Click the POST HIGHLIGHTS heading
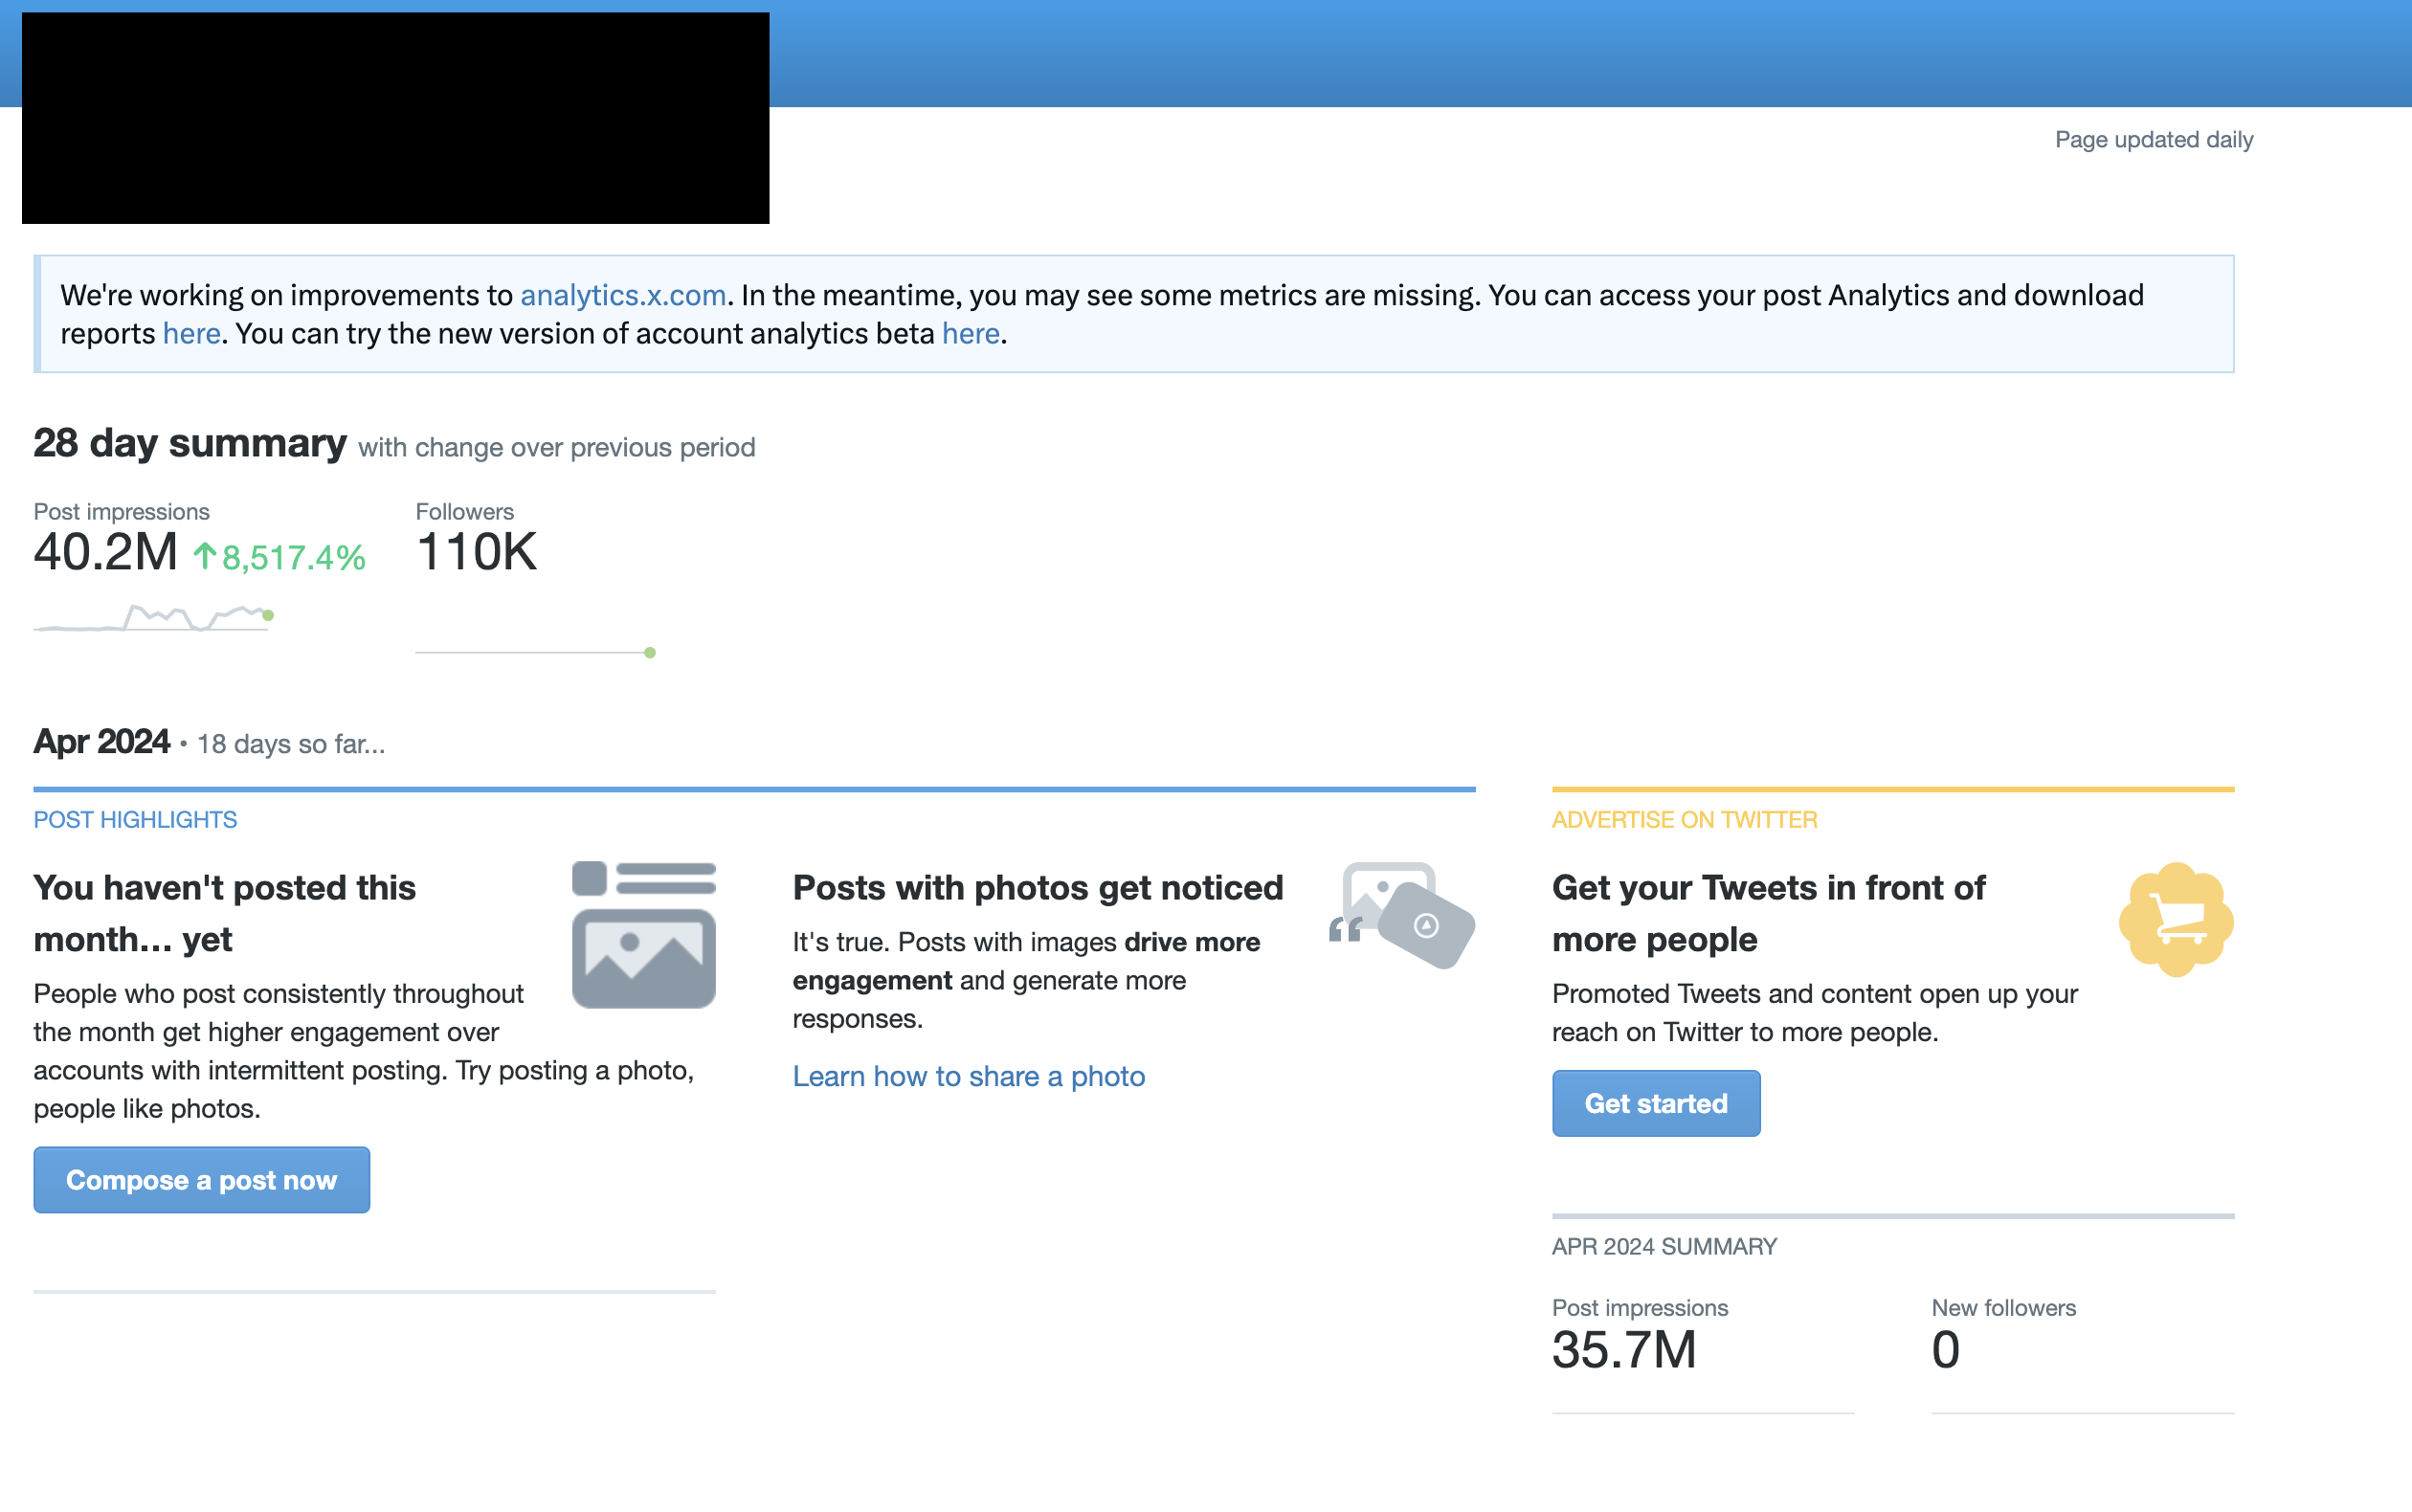 pyautogui.click(x=135, y=819)
